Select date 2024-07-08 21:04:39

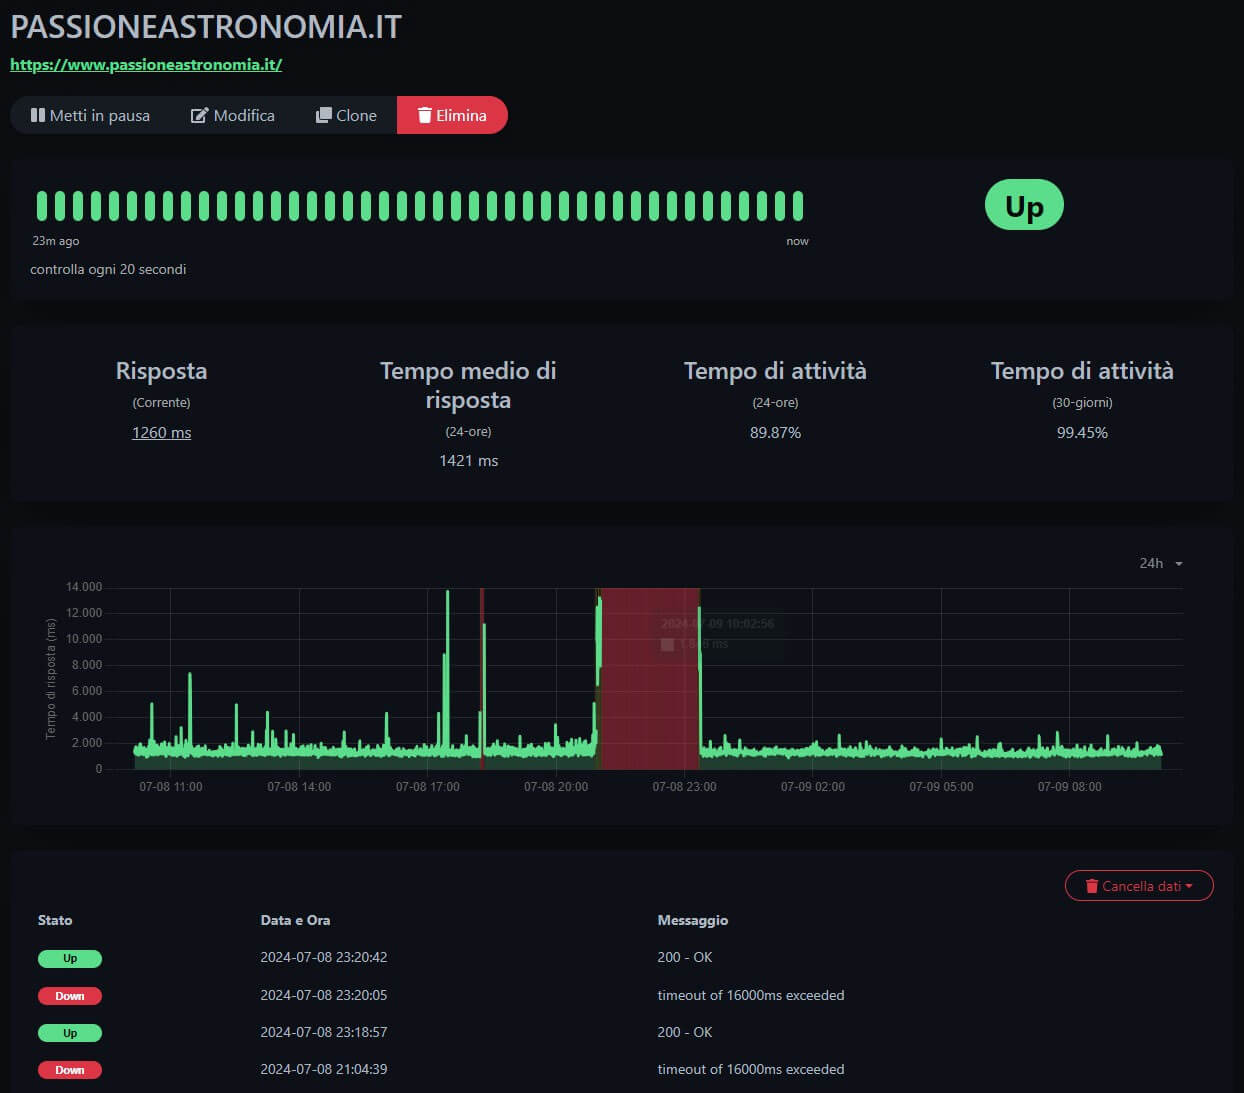point(324,1069)
